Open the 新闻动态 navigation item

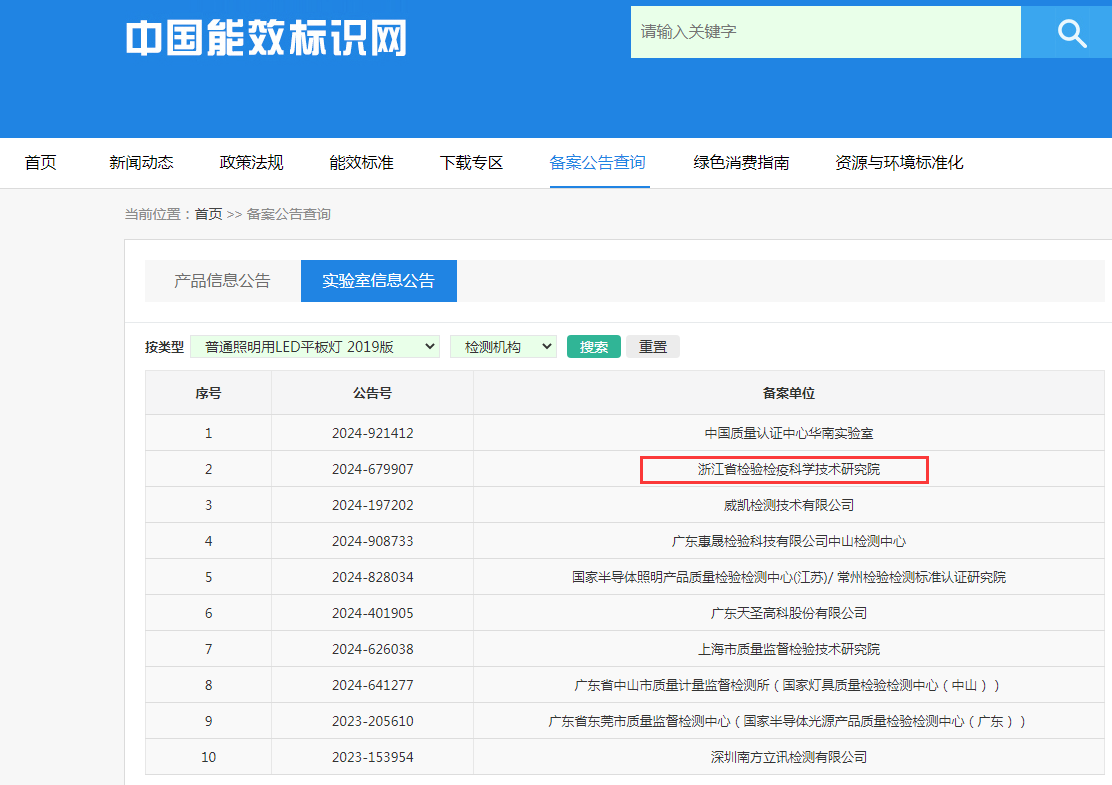click(141, 163)
